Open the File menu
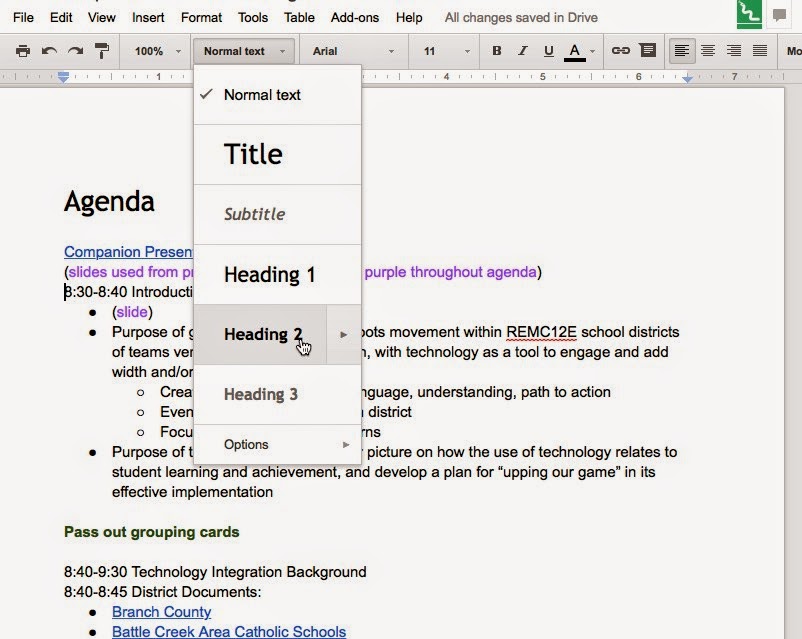802x639 pixels. [x=24, y=17]
